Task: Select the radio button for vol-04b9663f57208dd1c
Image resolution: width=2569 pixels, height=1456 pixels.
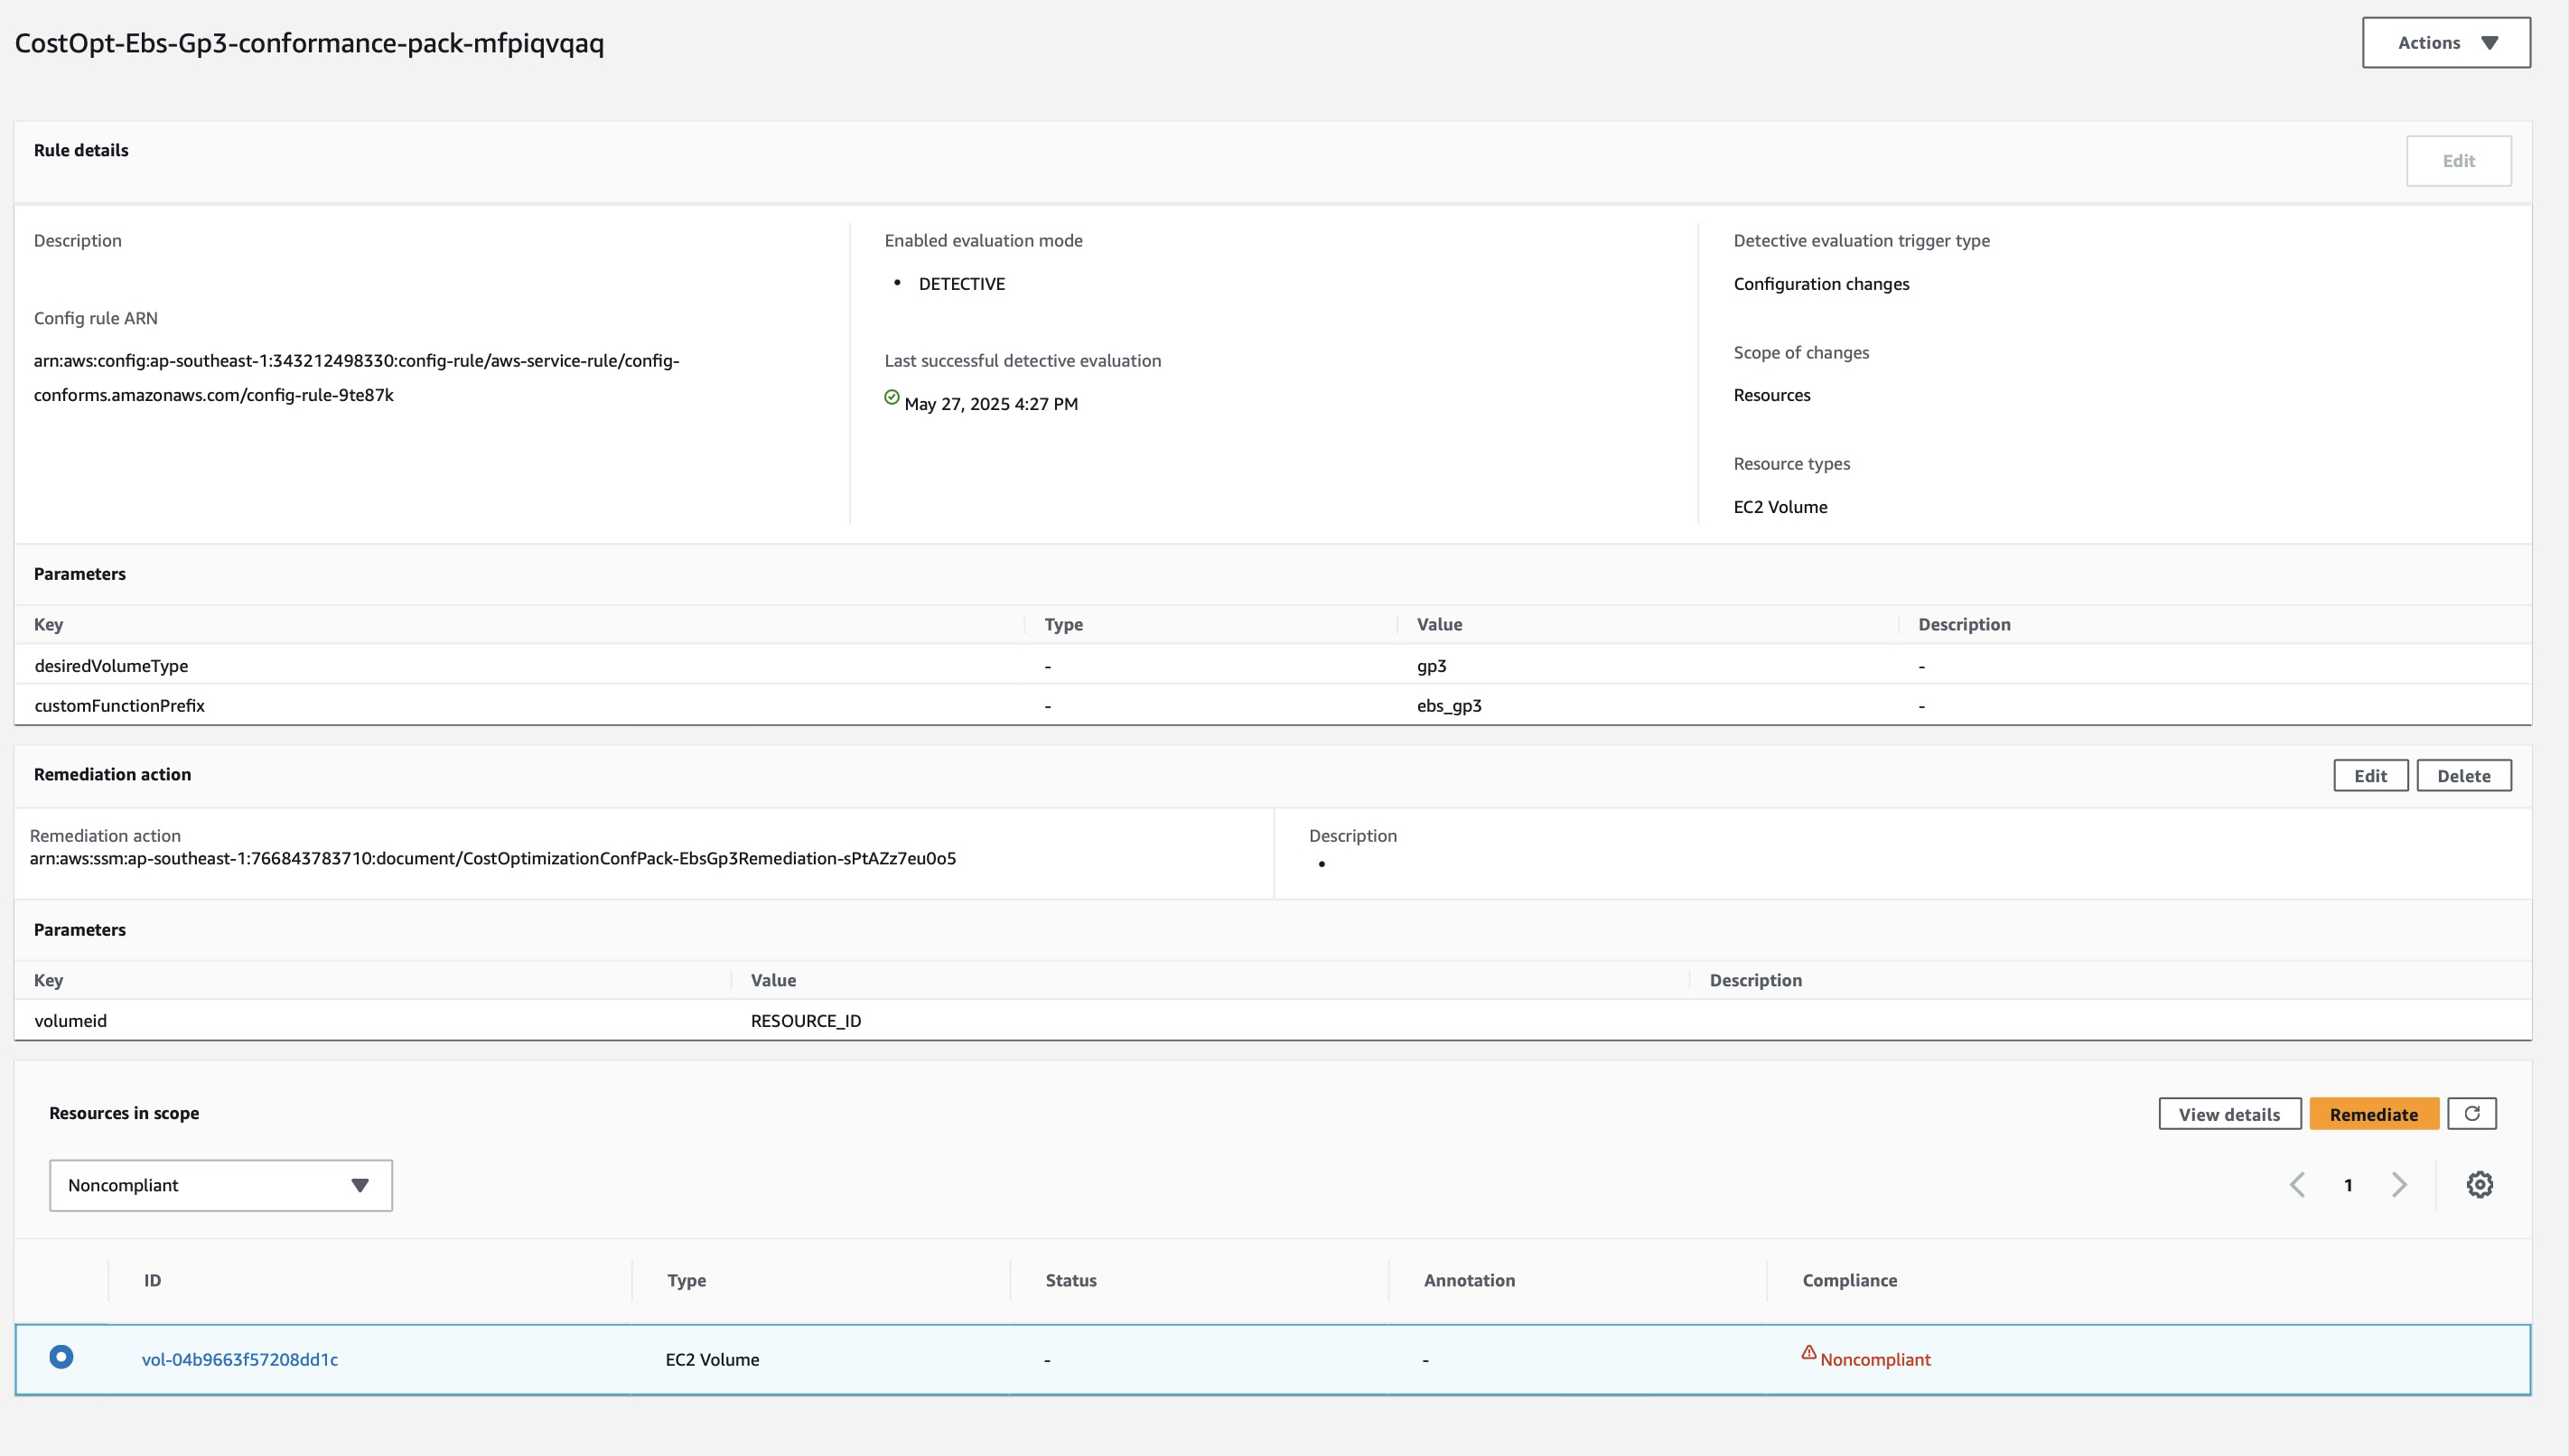Action: point(63,1358)
